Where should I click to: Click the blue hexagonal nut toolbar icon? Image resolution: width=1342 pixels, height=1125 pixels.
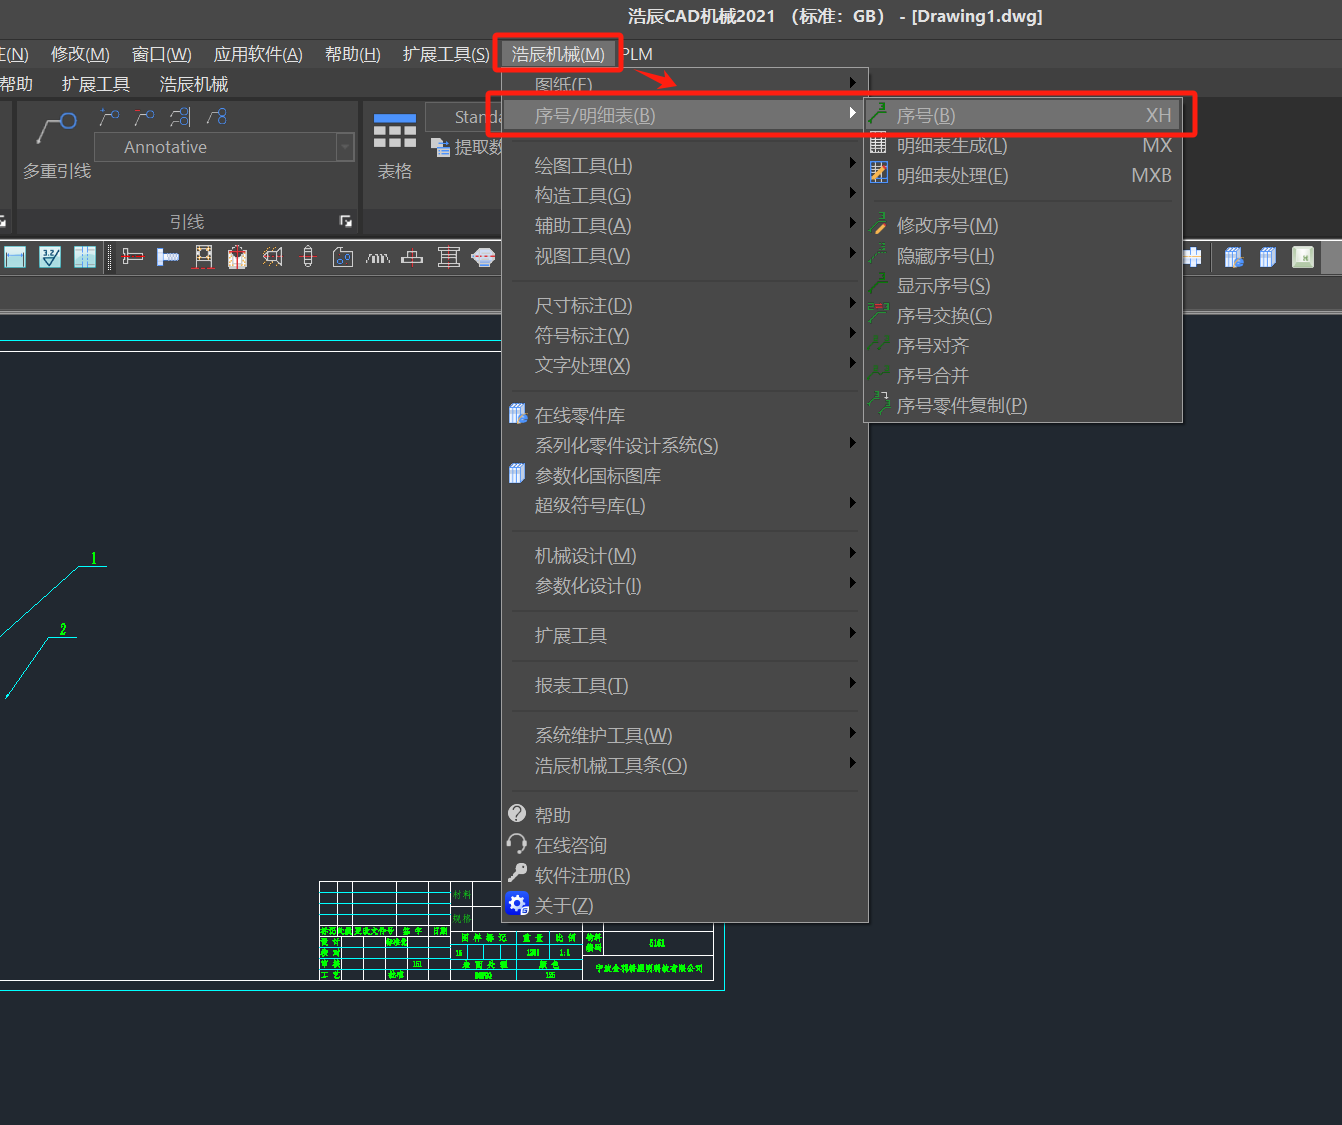tap(483, 257)
